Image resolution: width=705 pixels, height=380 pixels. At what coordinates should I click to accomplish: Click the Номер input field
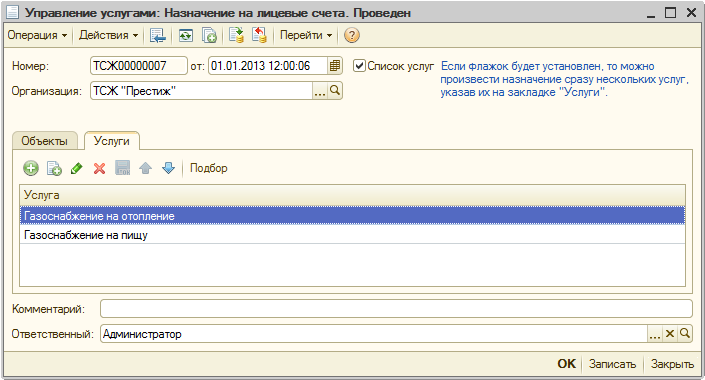pos(138,66)
